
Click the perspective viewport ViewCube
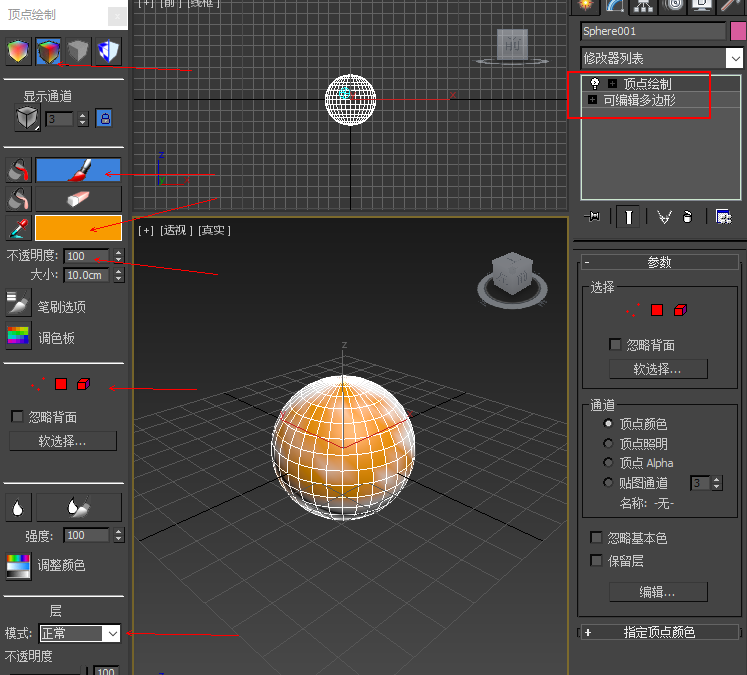tap(513, 280)
